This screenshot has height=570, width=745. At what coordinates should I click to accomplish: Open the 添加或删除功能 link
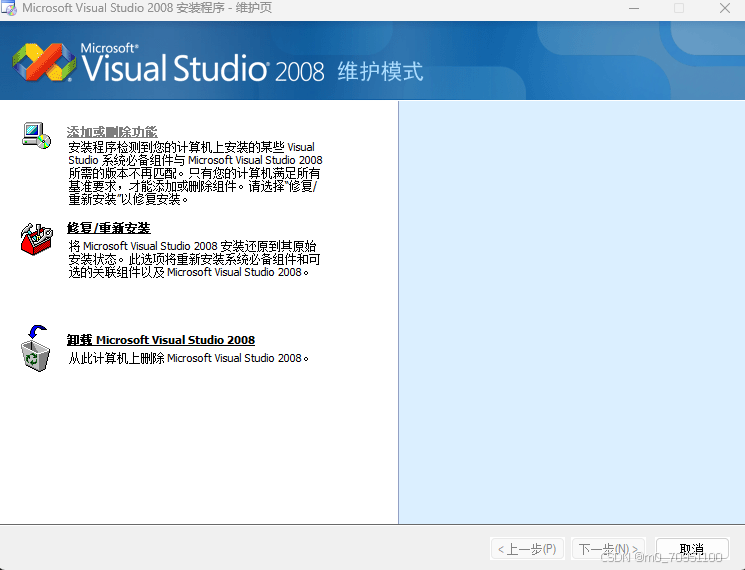coord(112,132)
